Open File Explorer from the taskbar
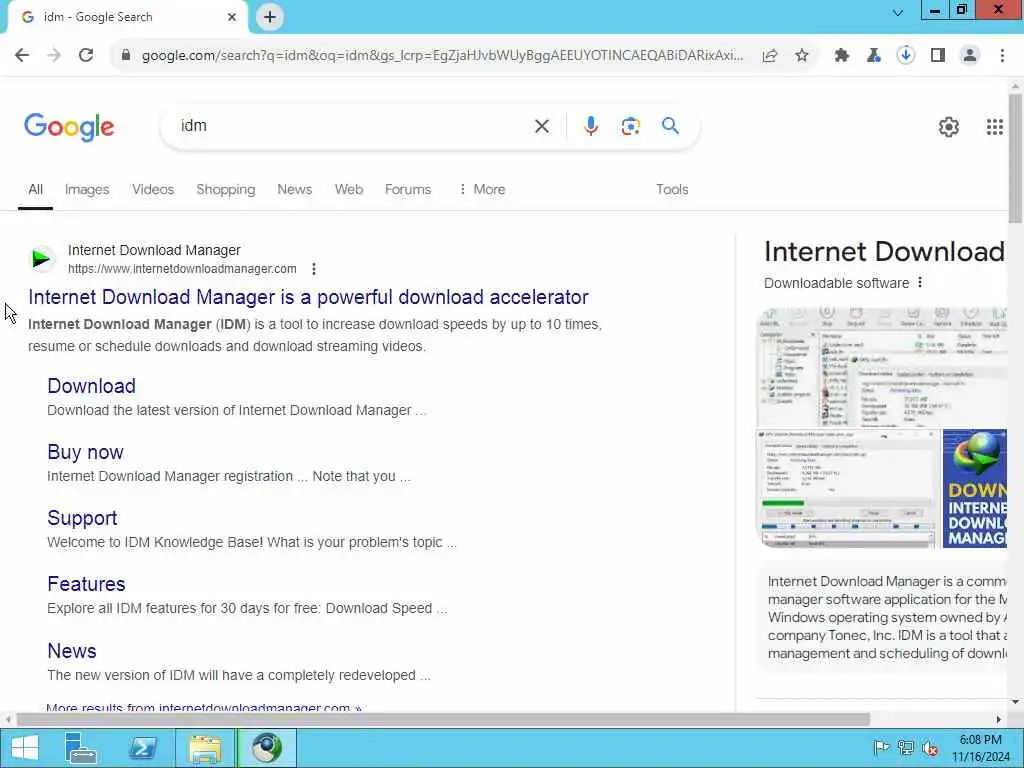This screenshot has width=1024, height=768. click(205, 748)
